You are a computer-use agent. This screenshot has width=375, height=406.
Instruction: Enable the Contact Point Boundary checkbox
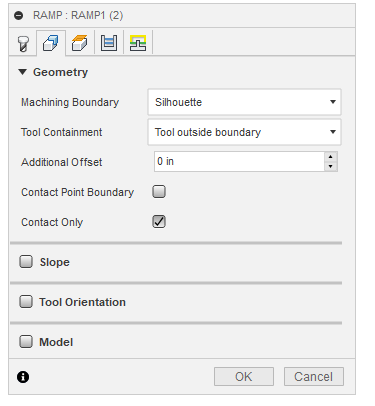click(159, 192)
